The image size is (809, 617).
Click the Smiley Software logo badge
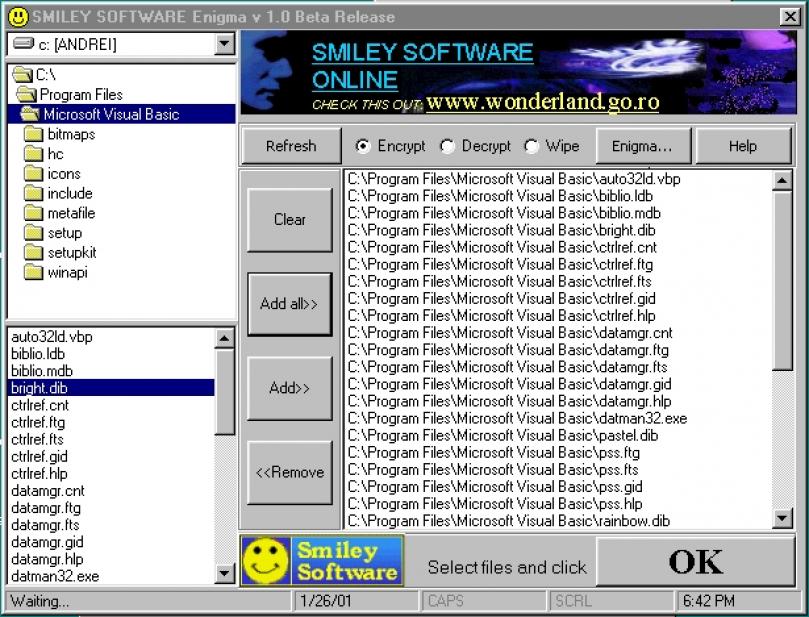(322, 561)
